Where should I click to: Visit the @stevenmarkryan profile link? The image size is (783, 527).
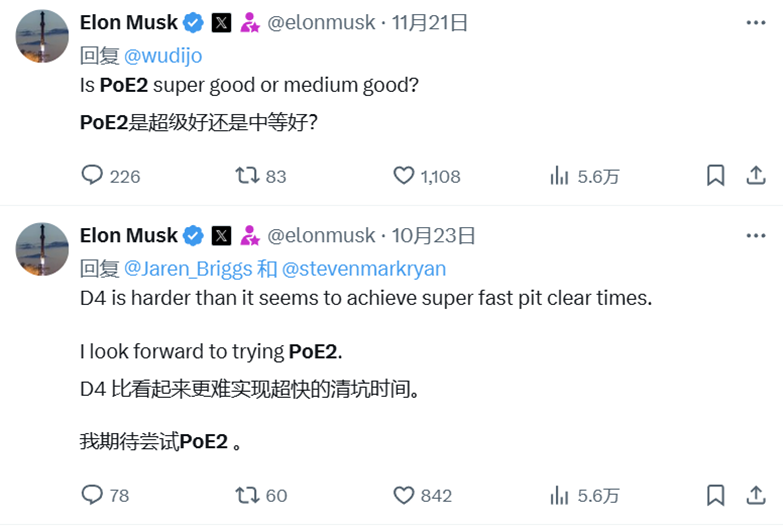pyautogui.click(x=364, y=269)
